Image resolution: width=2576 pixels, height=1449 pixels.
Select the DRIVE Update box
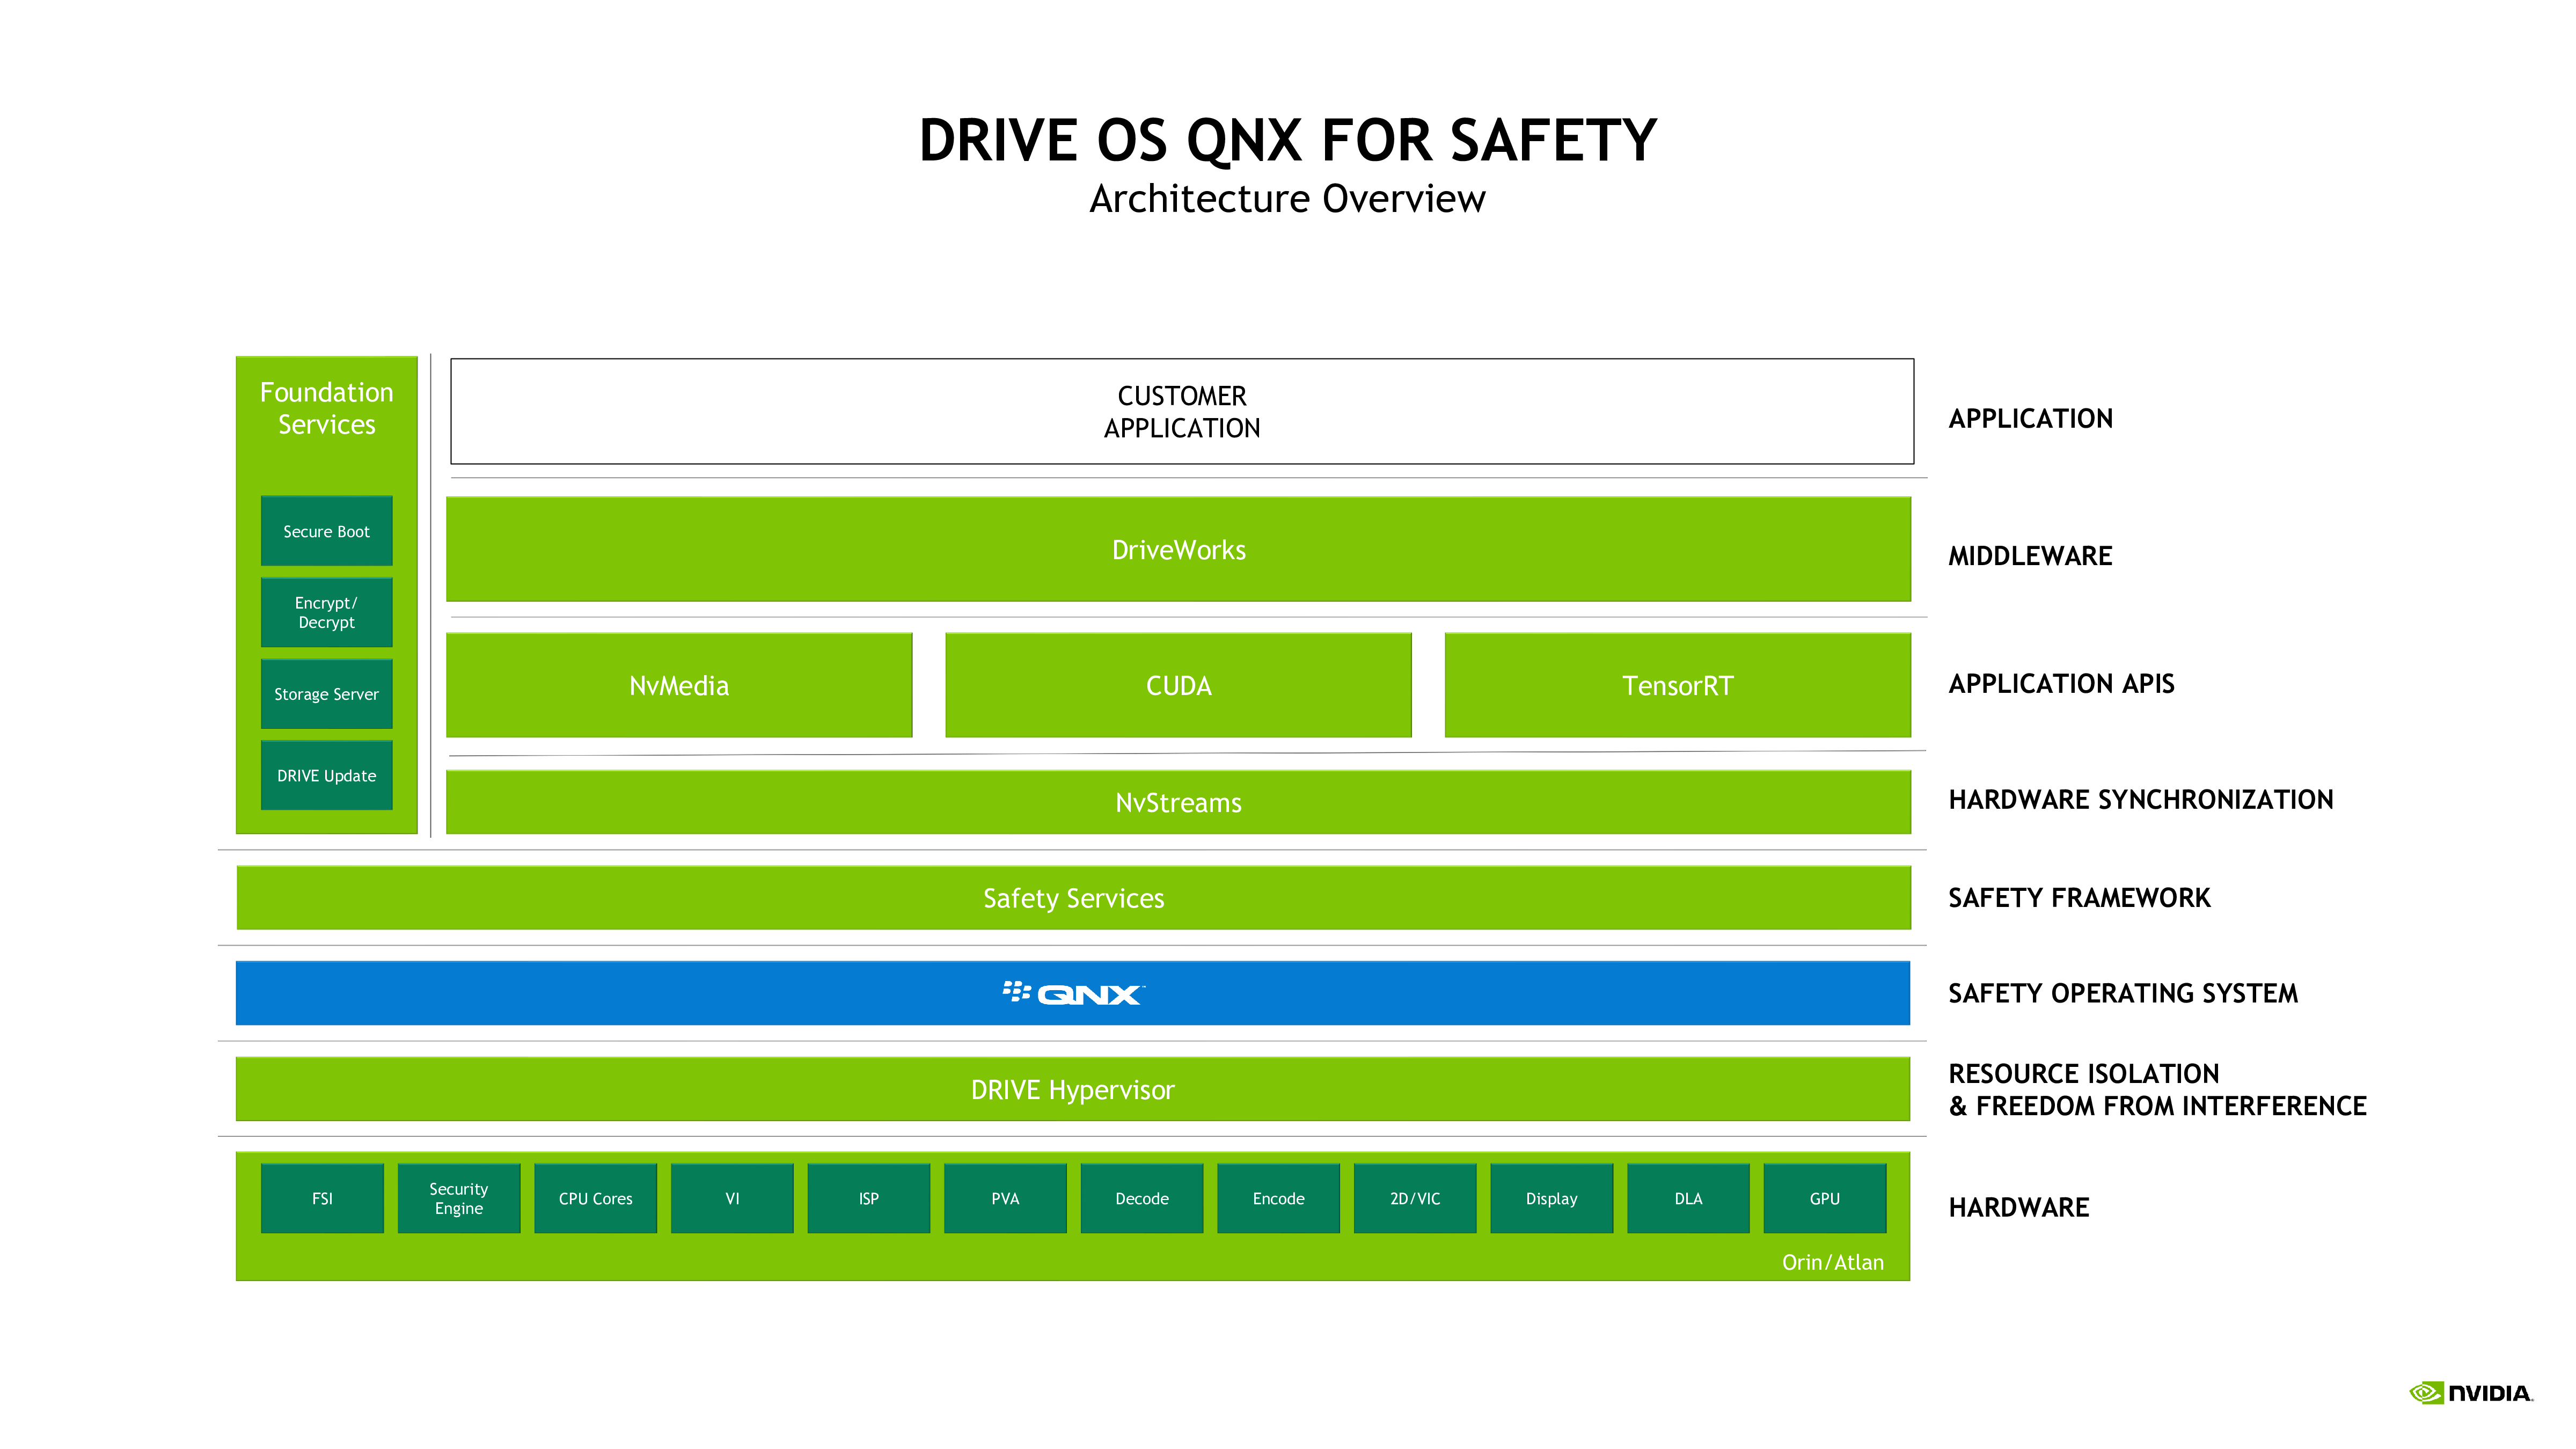coord(327,775)
